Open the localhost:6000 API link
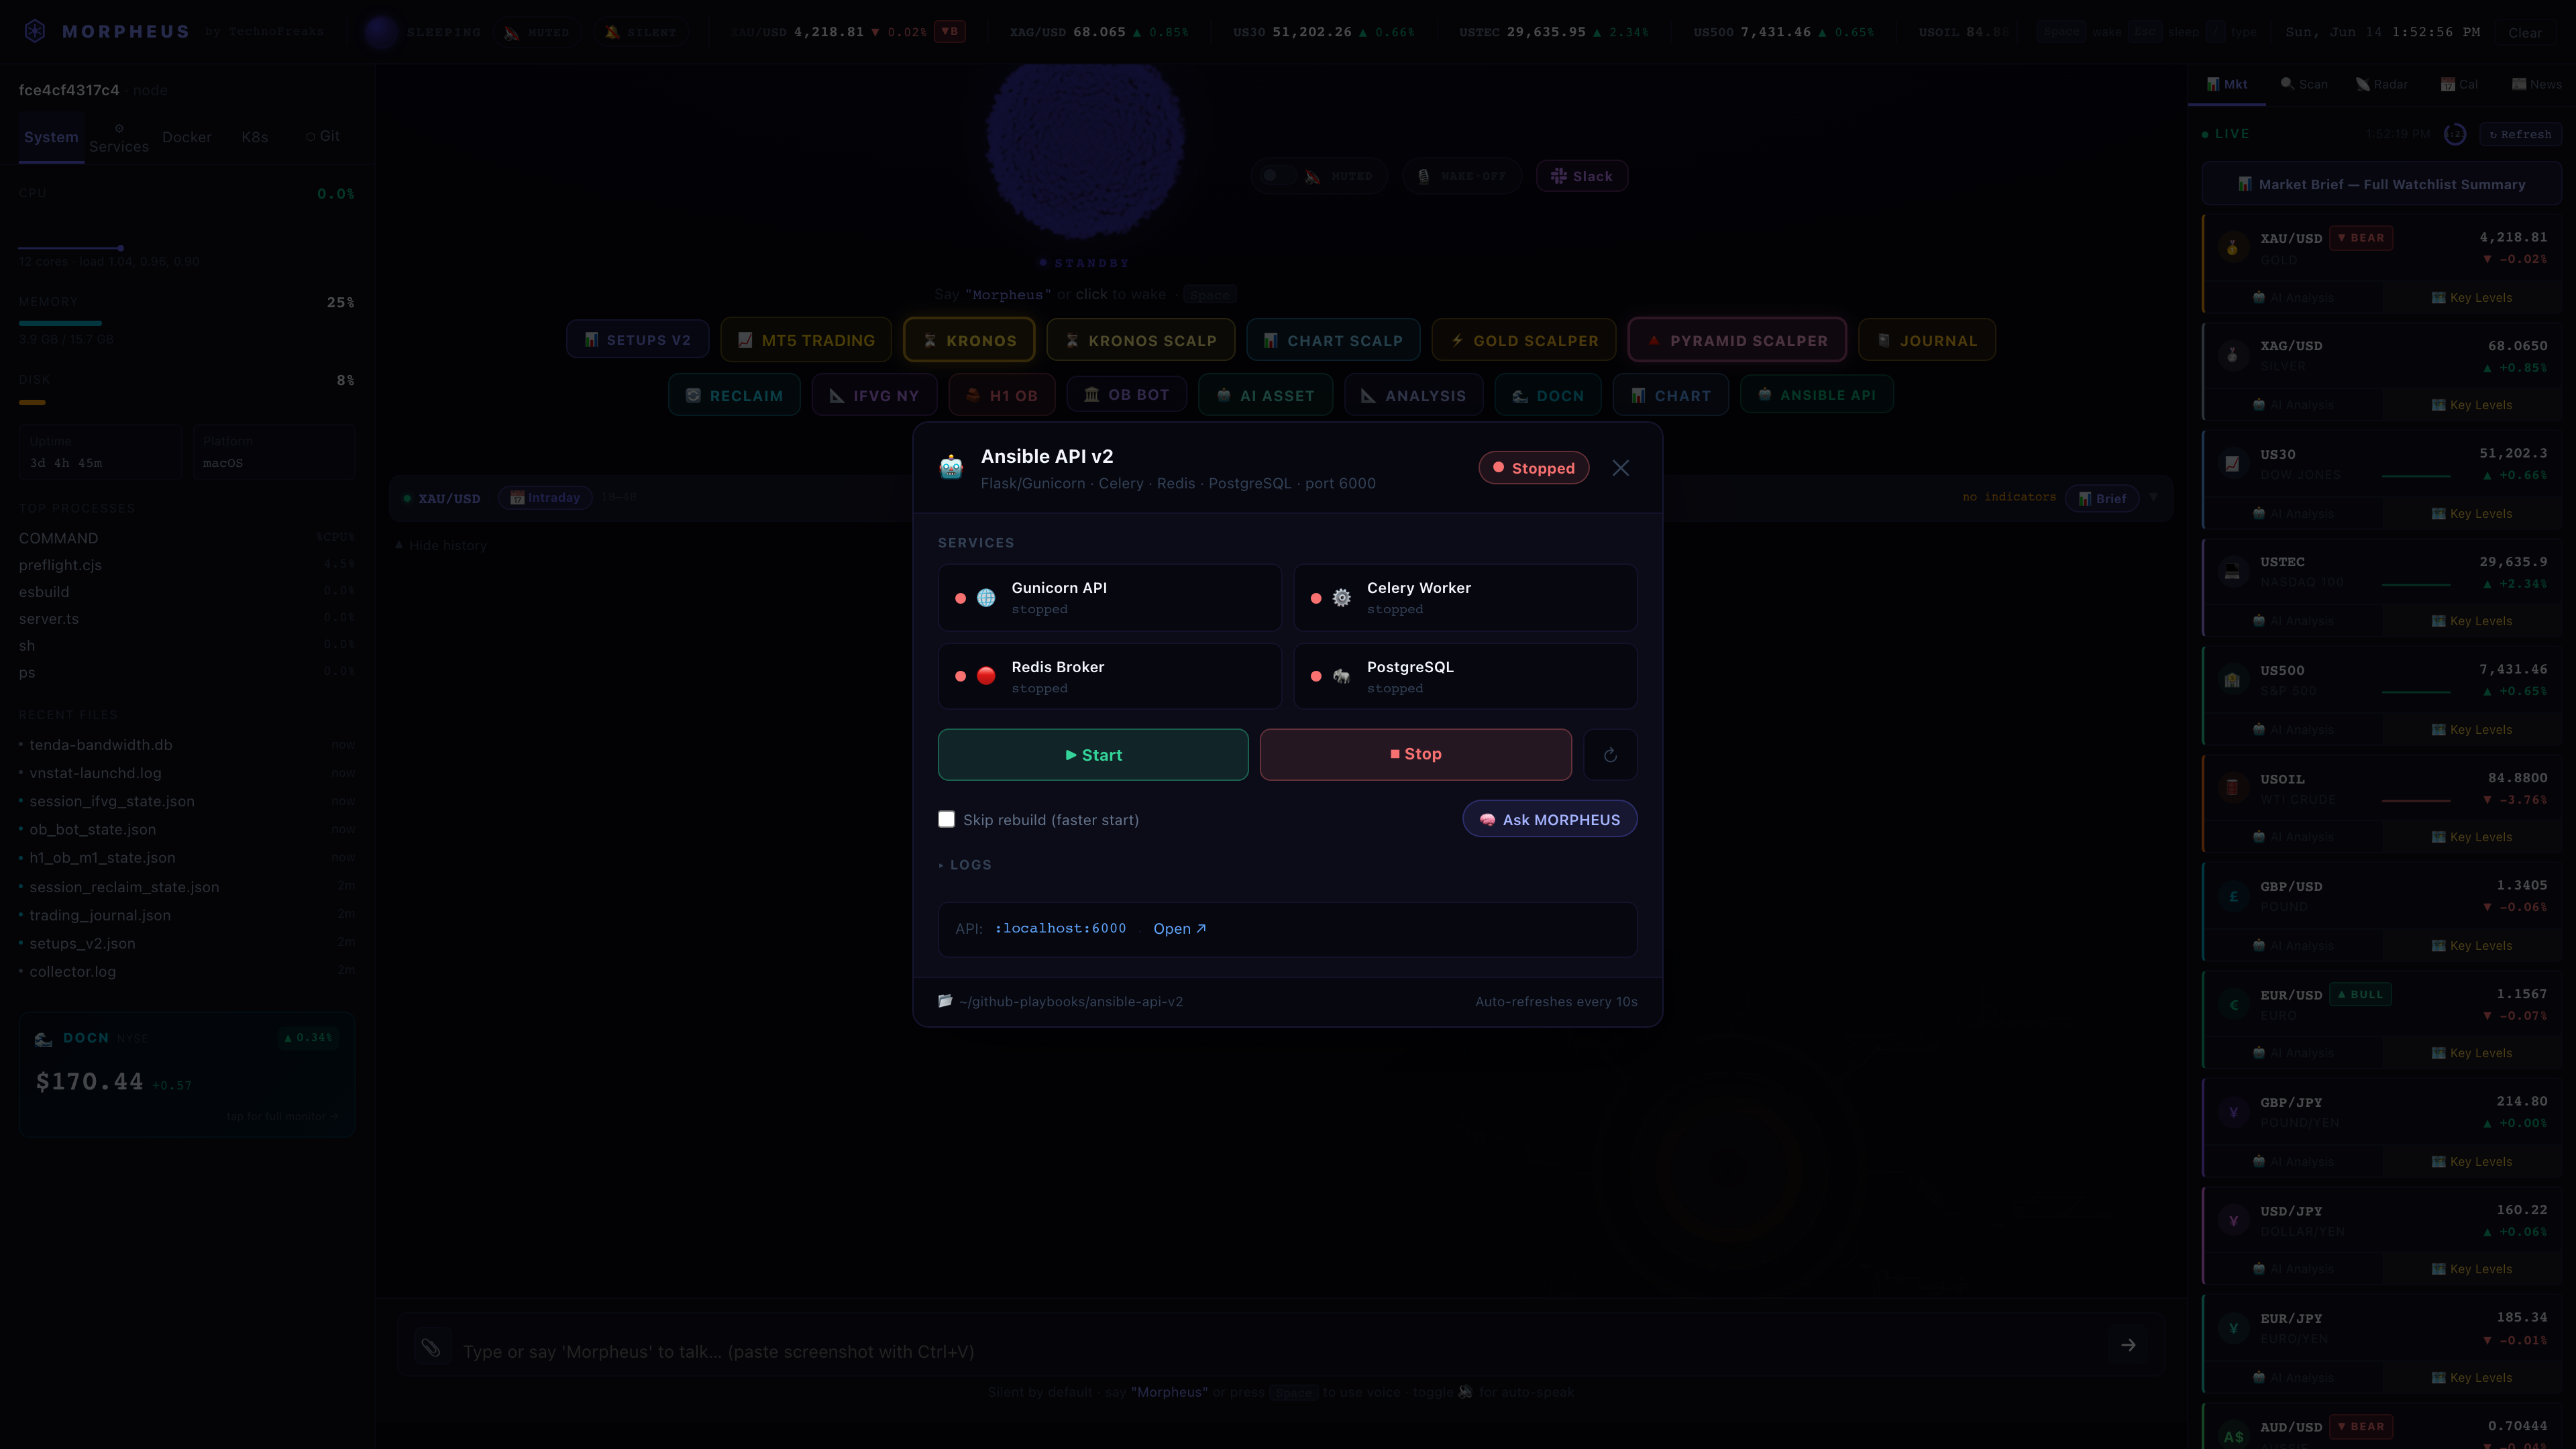Image resolution: width=2576 pixels, height=1449 pixels. [1179, 929]
